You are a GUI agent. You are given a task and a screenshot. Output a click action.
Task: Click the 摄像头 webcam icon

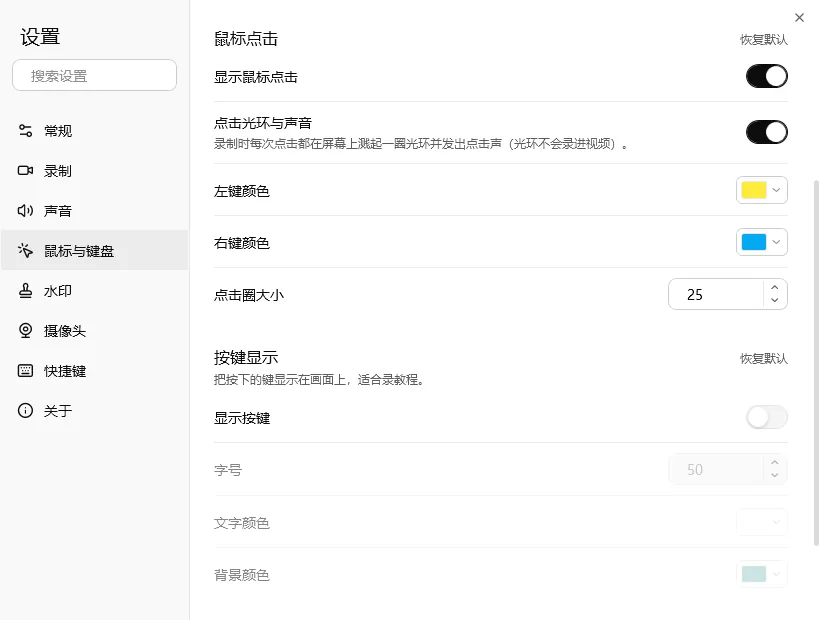(x=25, y=330)
